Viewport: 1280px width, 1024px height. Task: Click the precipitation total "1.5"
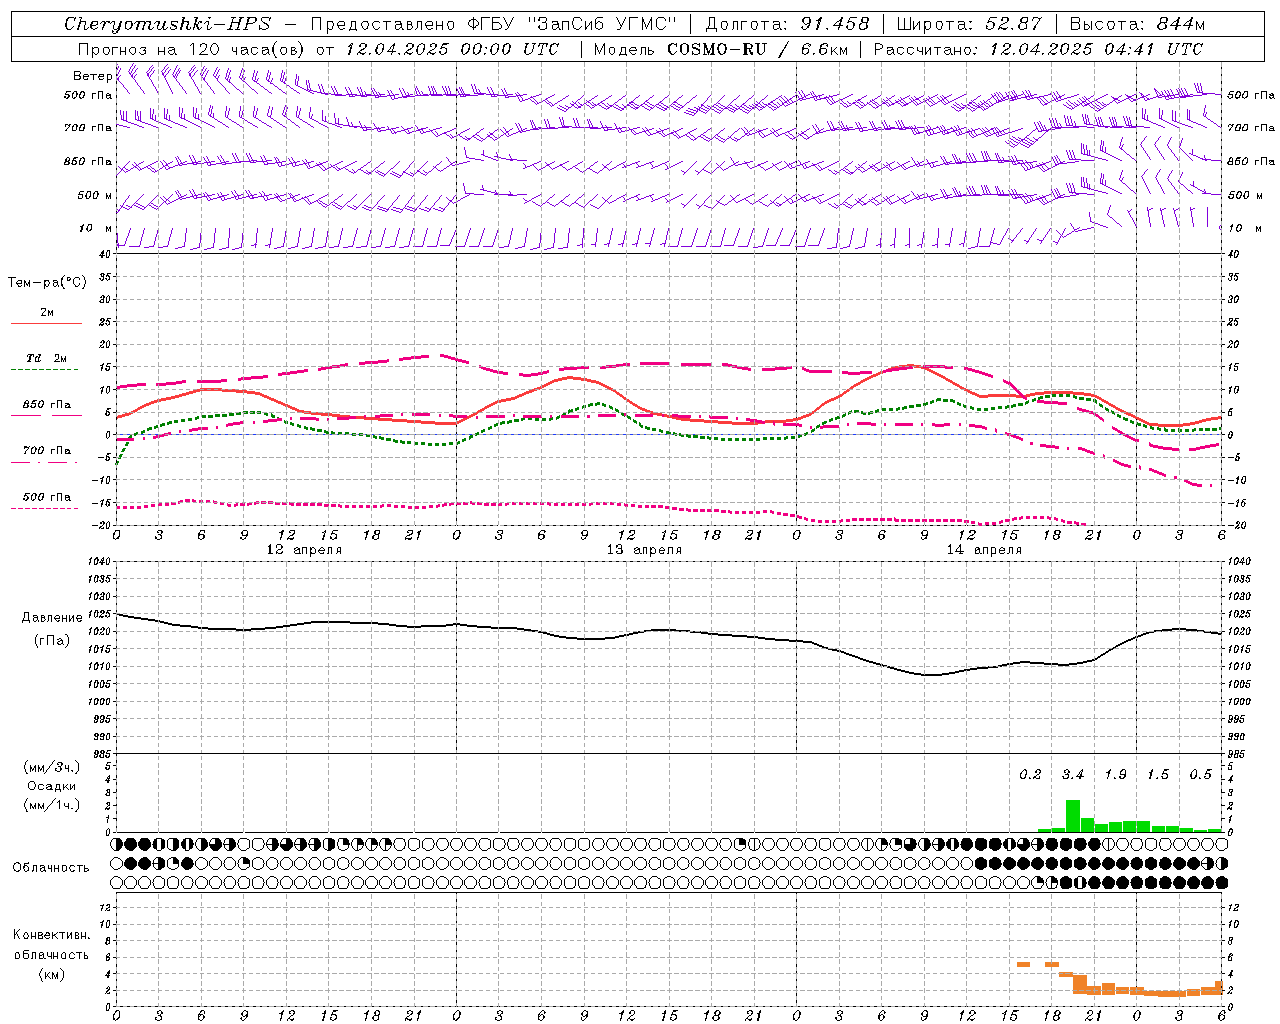(1158, 775)
